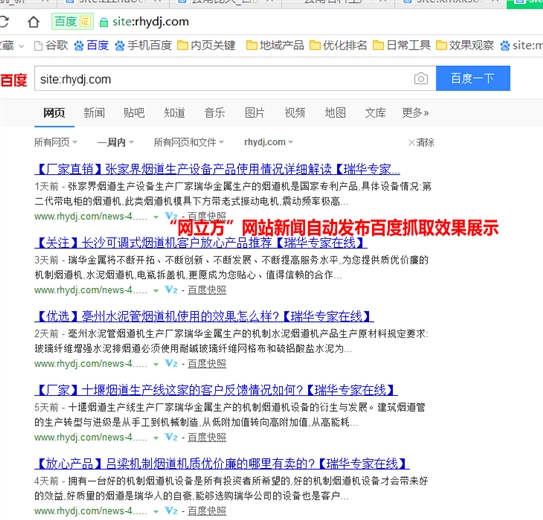Open the 一周内 time filter dropdown
The image size is (543, 520).
click(x=115, y=142)
